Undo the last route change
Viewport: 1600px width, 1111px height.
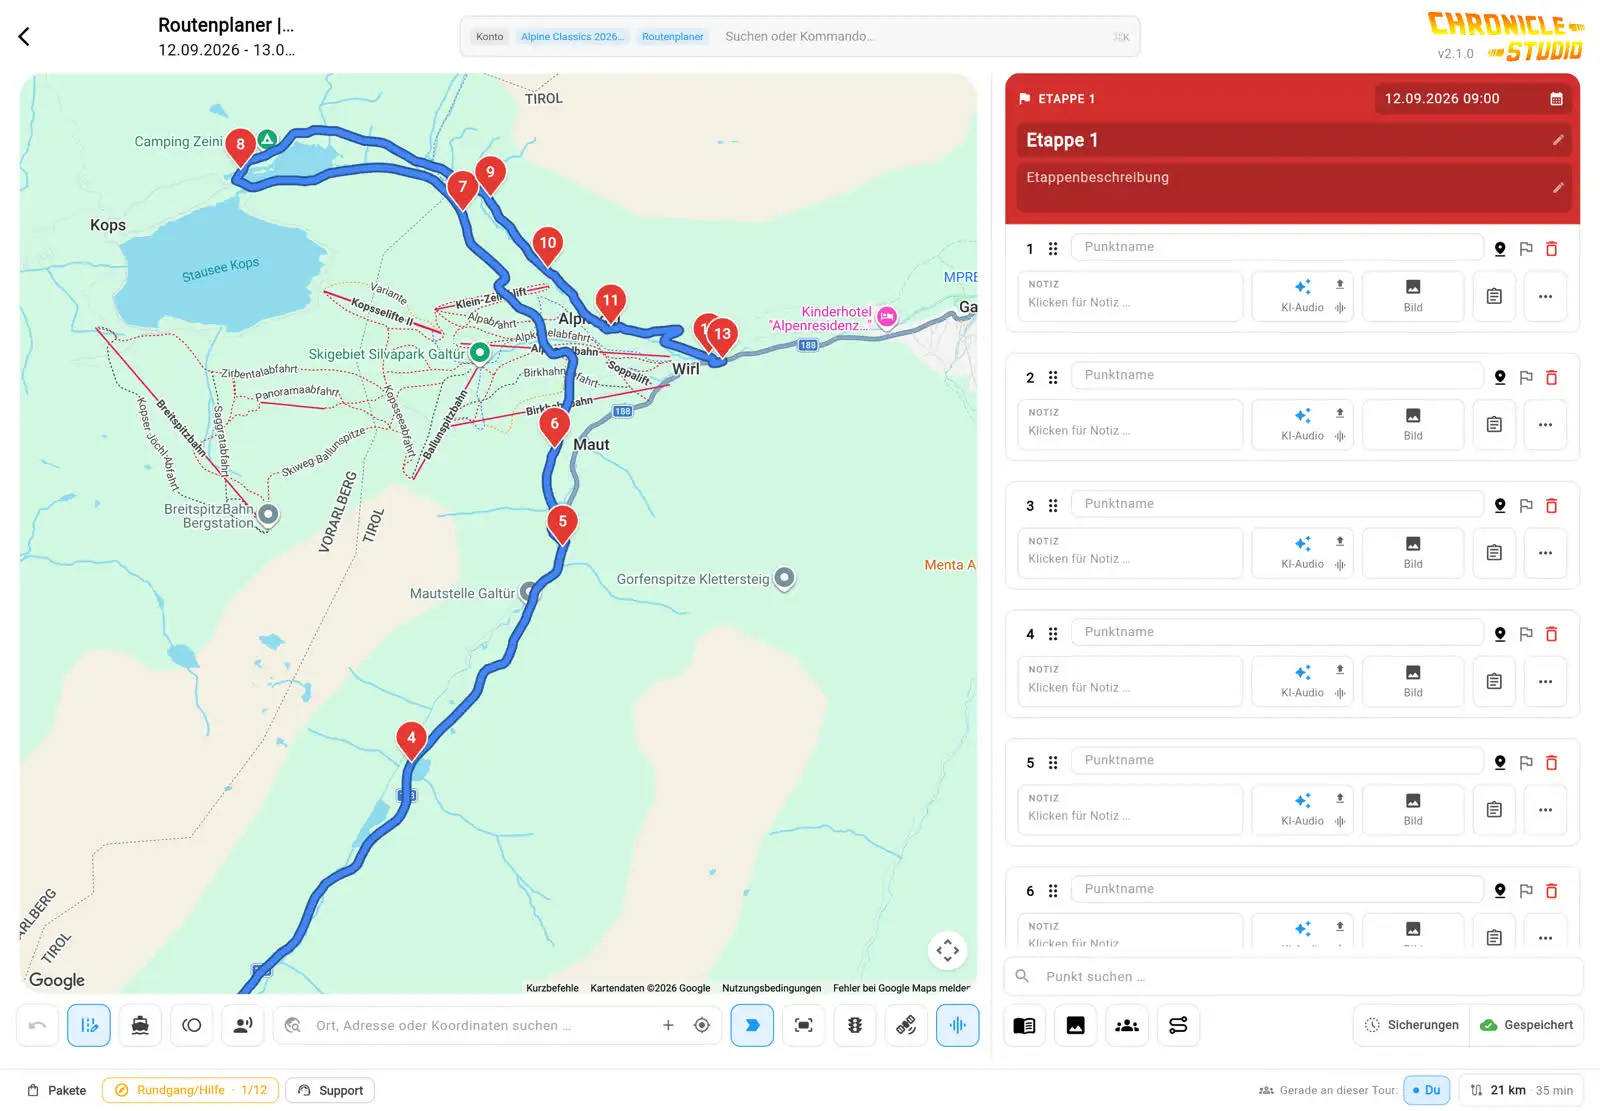click(x=38, y=1026)
